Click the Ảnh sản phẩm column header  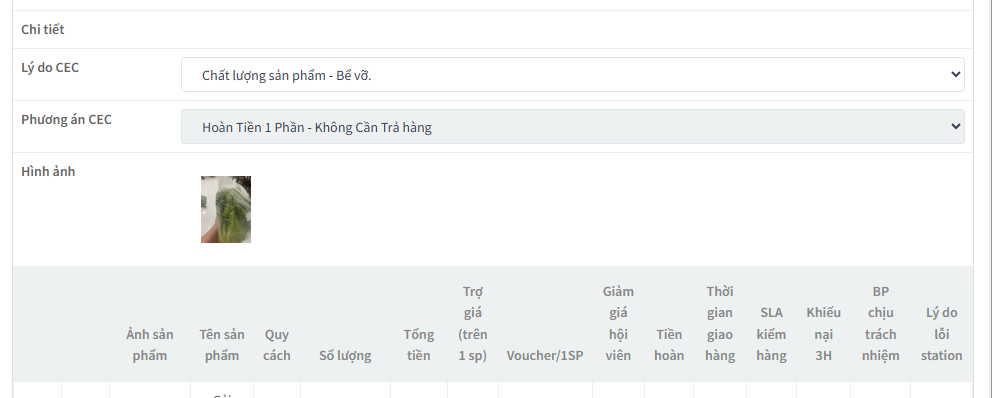click(x=150, y=345)
